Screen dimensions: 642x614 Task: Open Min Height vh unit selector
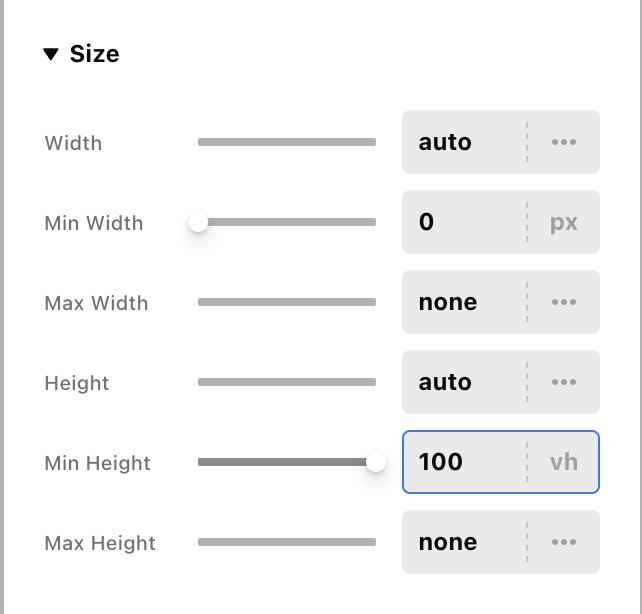[564, 462]
